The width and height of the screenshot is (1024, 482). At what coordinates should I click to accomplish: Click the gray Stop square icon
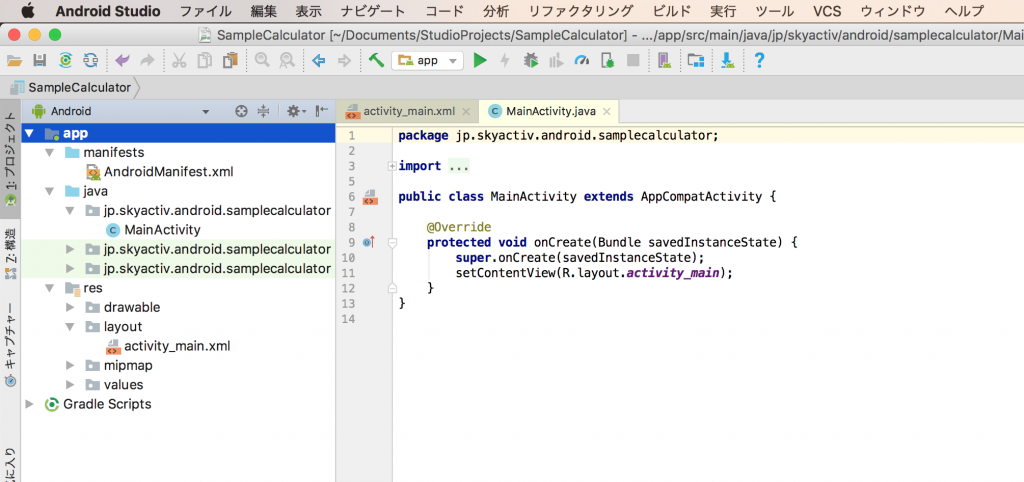point(632,61)
